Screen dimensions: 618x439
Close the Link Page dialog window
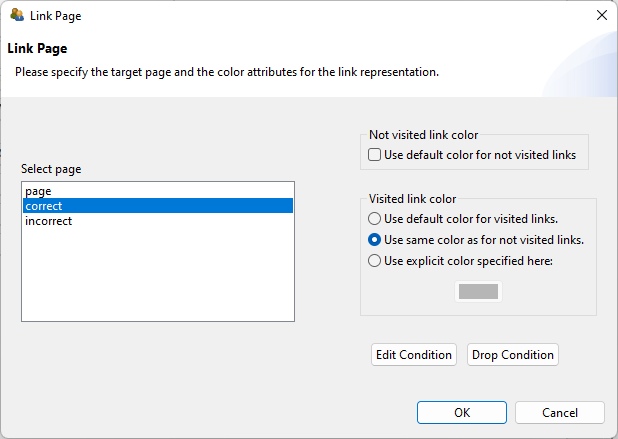click(x=601, y=16)
